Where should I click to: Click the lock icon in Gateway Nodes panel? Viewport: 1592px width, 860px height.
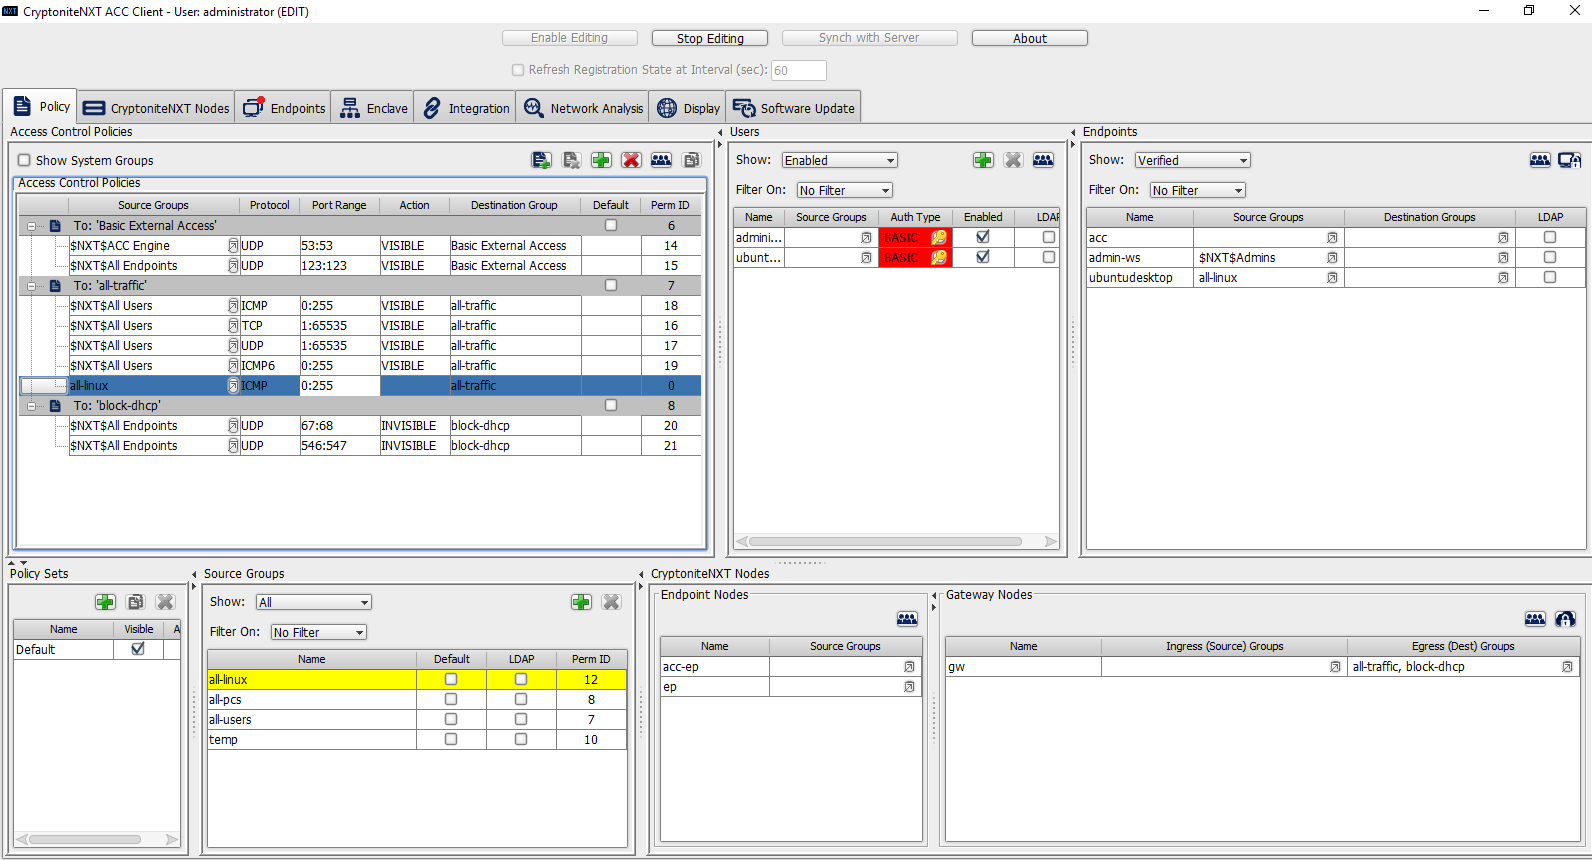[1565, 619]
